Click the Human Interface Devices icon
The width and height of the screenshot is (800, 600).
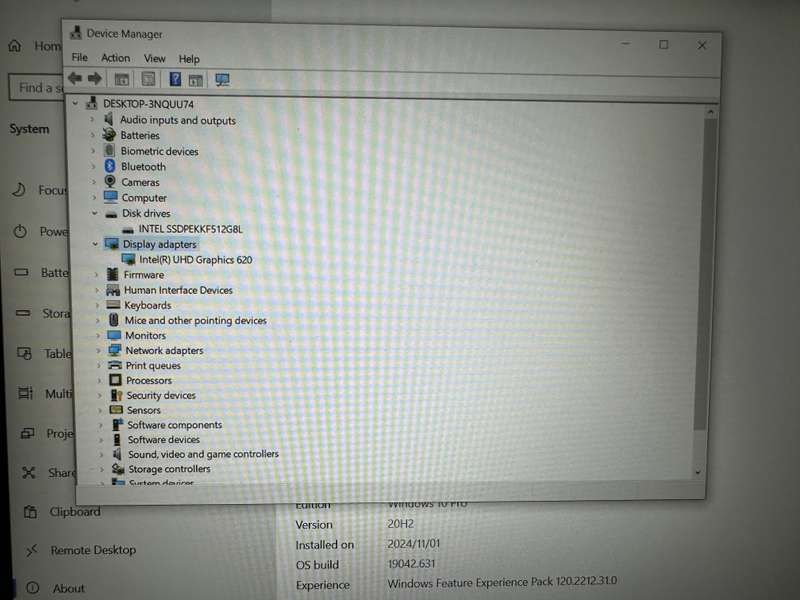pos(113,290)
